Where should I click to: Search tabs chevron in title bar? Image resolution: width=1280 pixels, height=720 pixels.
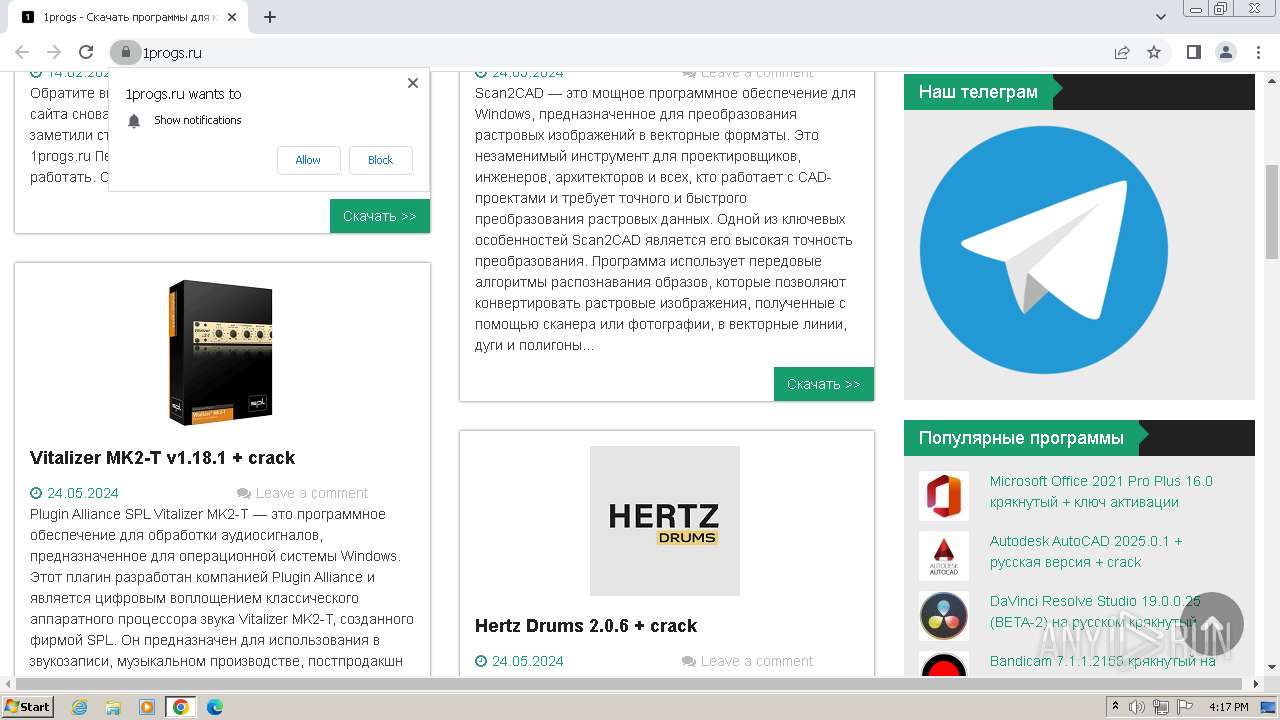pos(1161,17)
